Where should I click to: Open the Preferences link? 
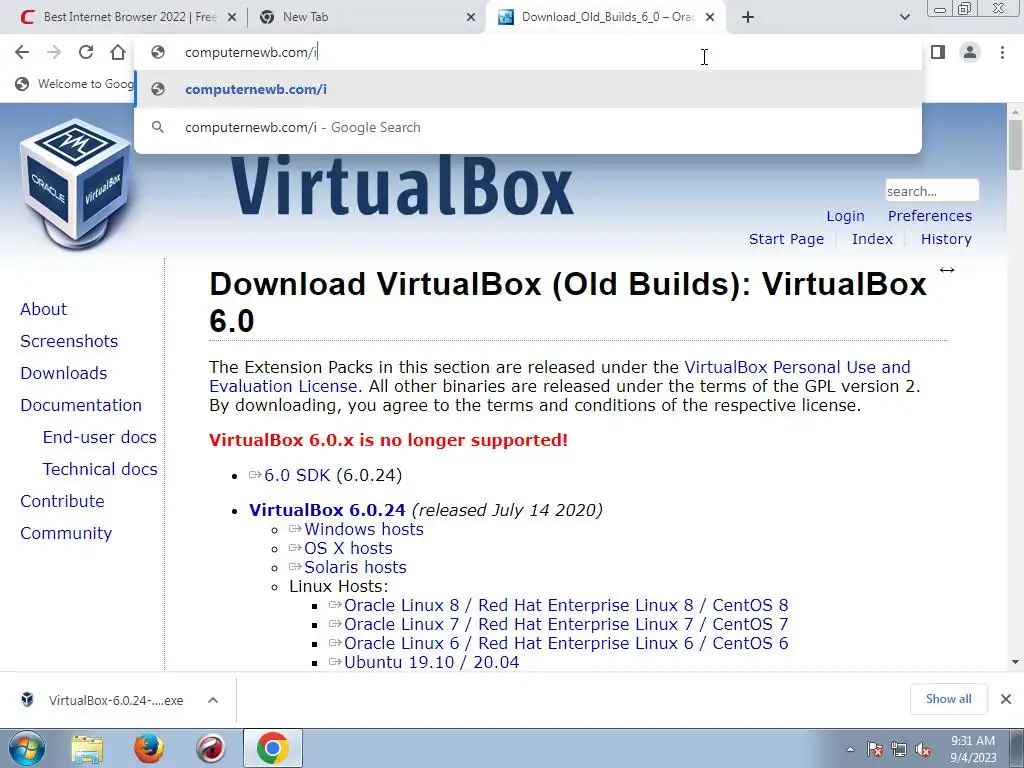coord(930,216)
